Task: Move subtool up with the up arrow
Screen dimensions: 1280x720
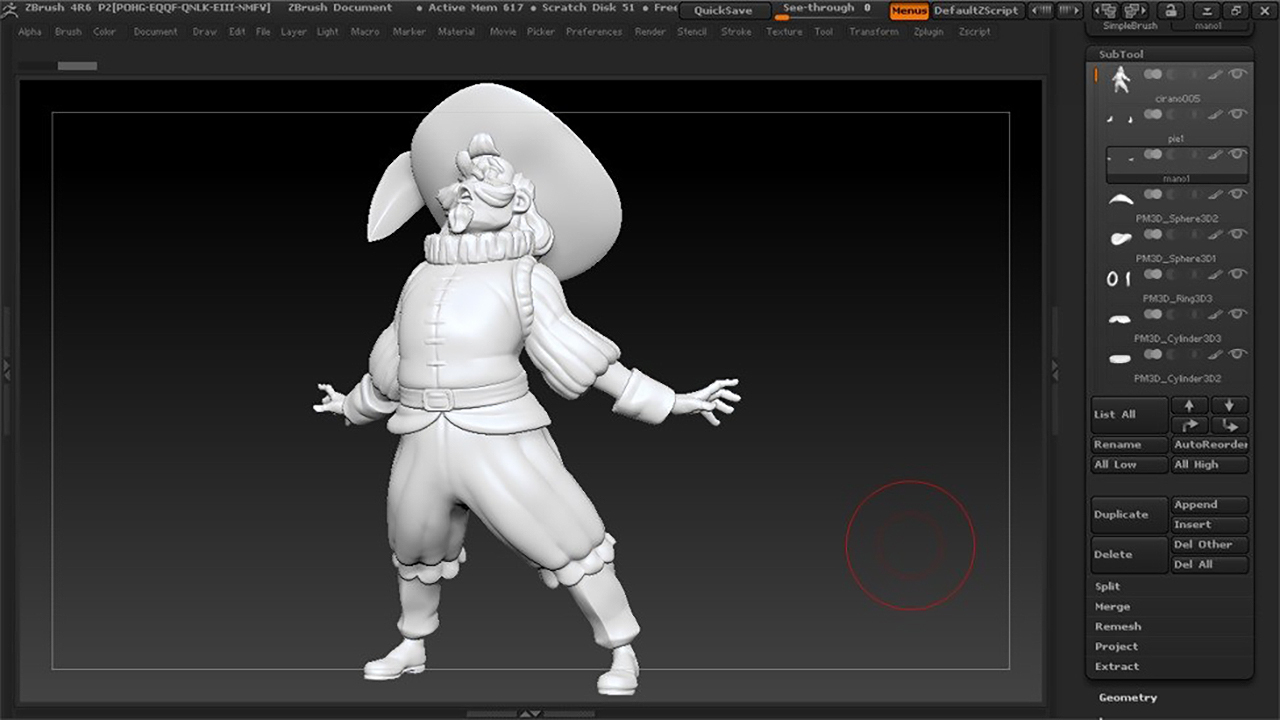Action: 1189,405
